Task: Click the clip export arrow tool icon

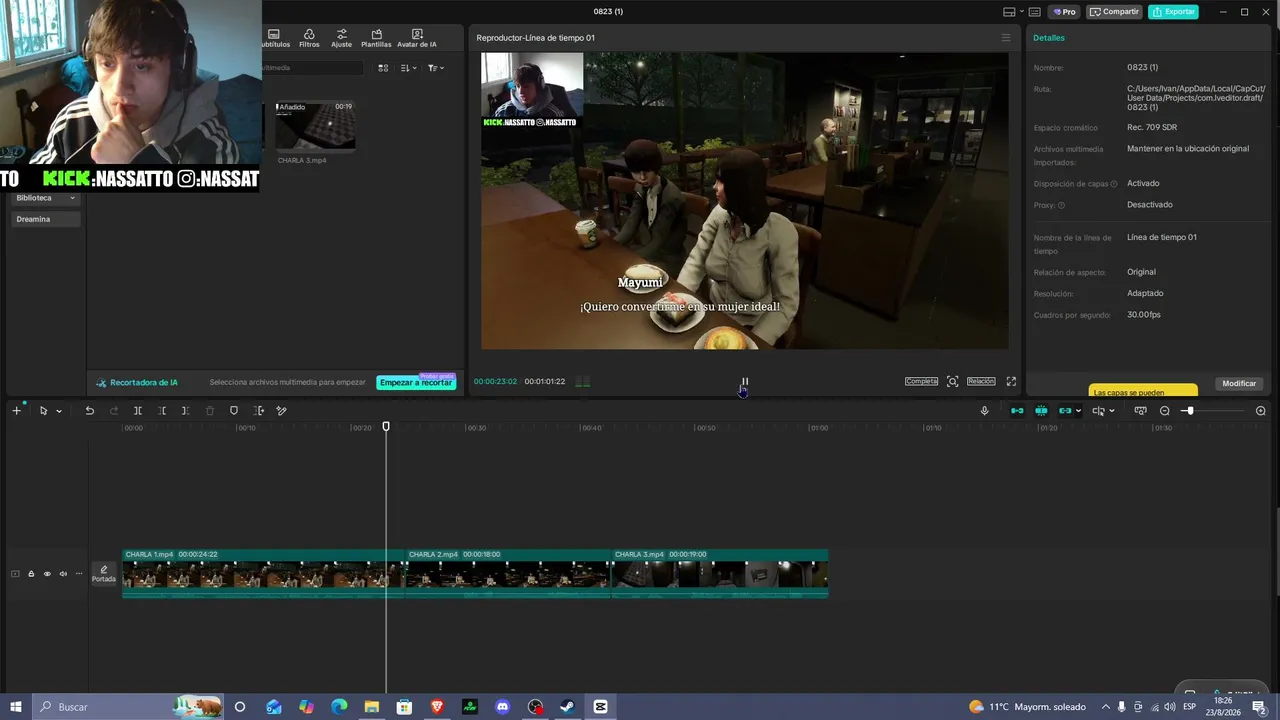Action: coord(259,411)
